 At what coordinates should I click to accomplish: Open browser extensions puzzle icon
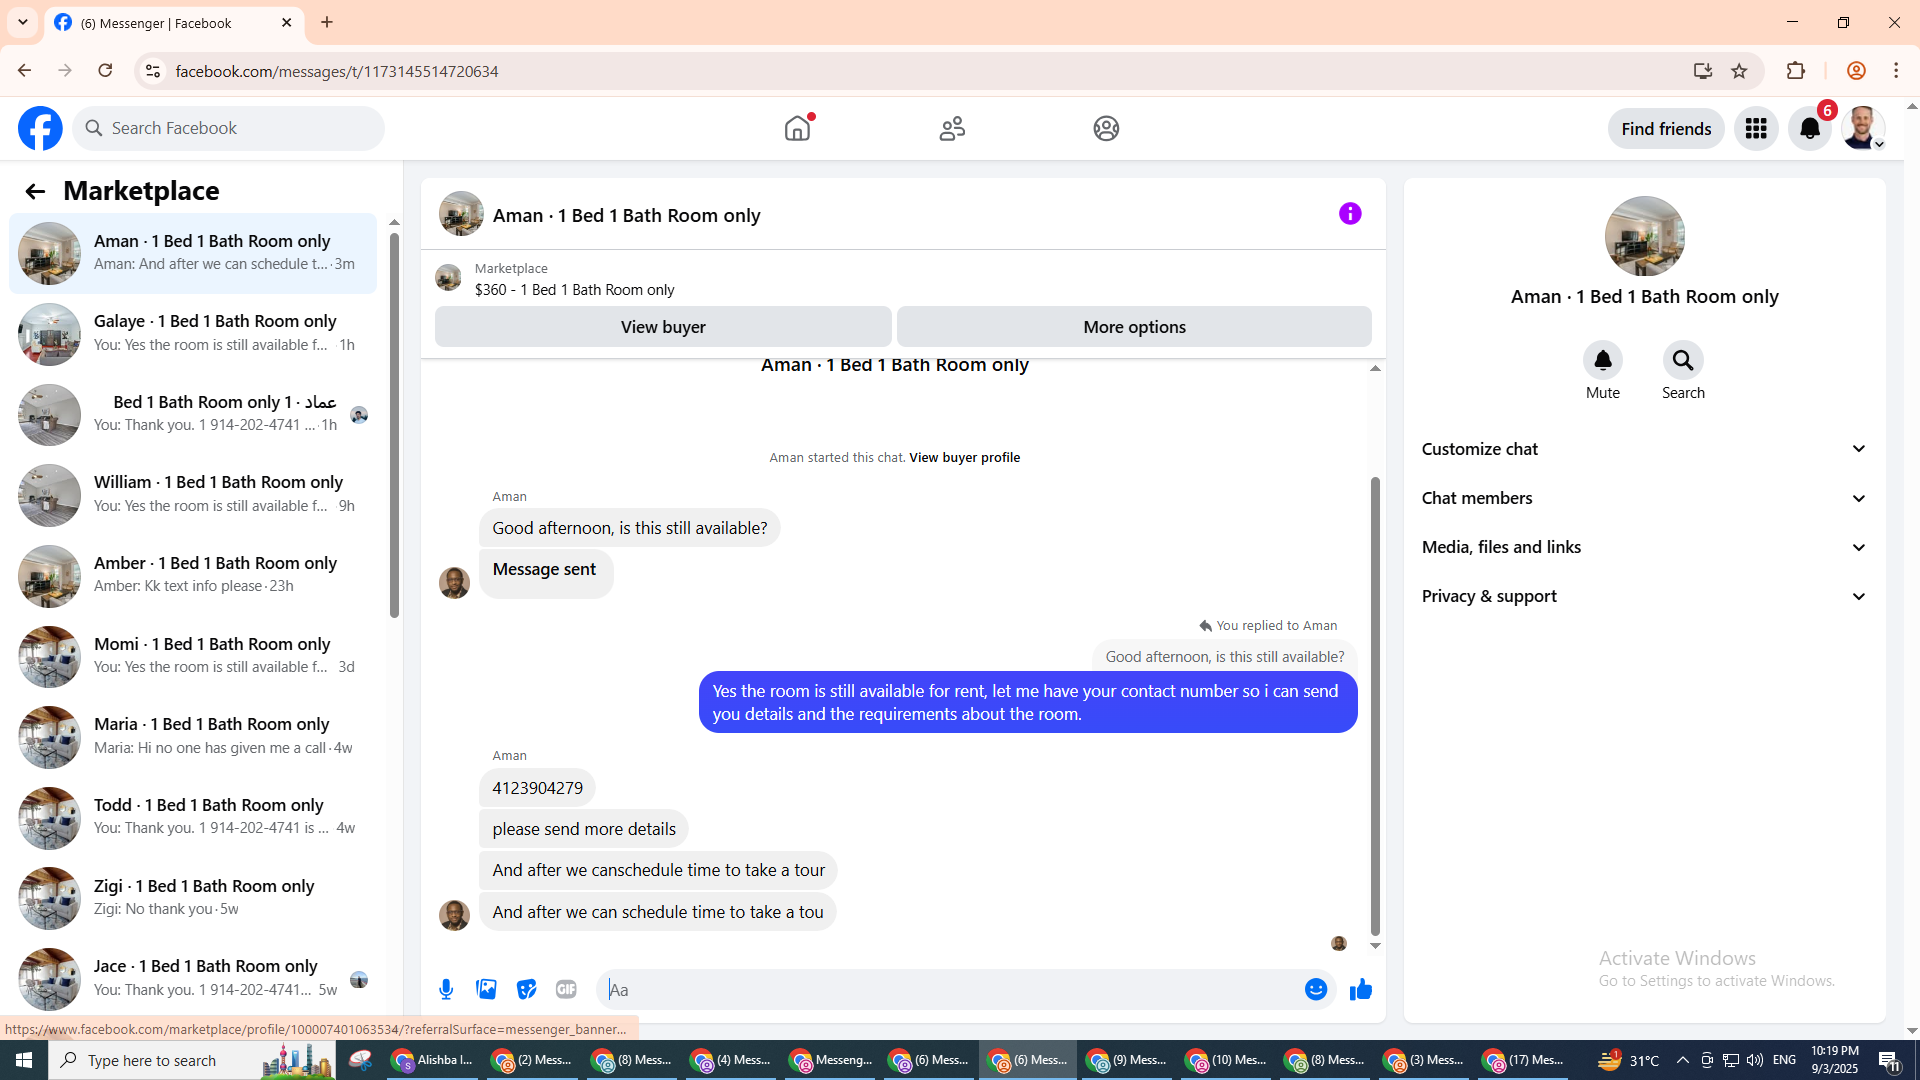coord(1796,70)
